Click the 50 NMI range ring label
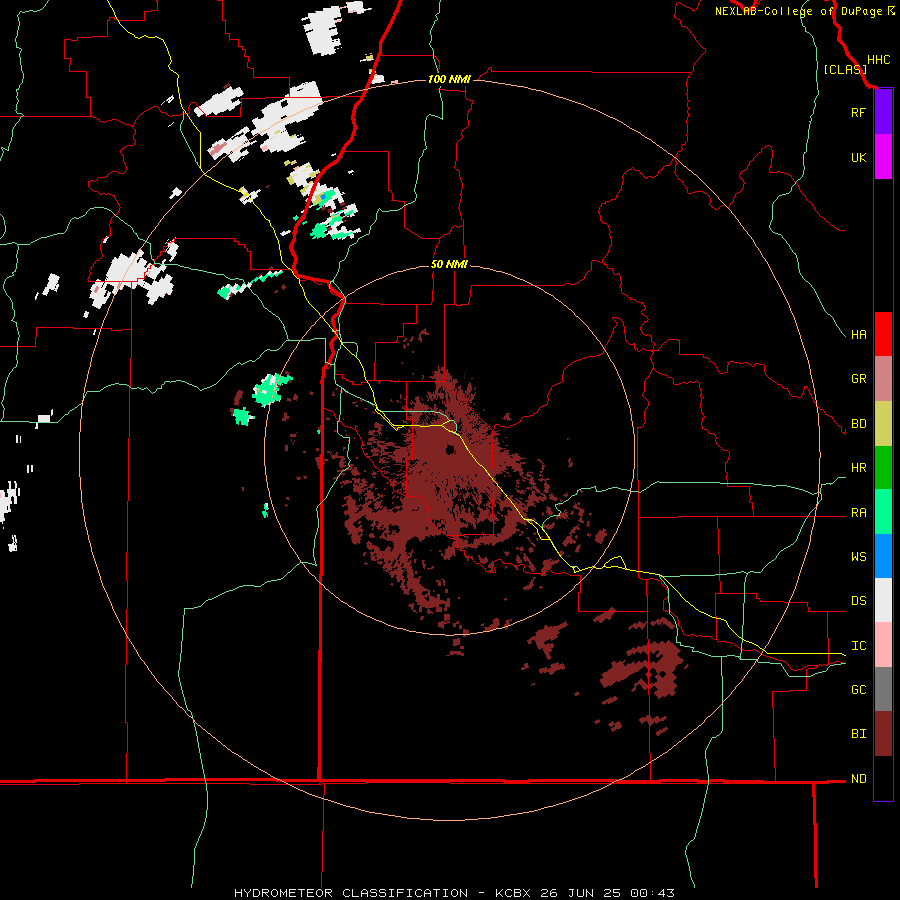Viewport: 900px width, 900px height. coord(449,265)
